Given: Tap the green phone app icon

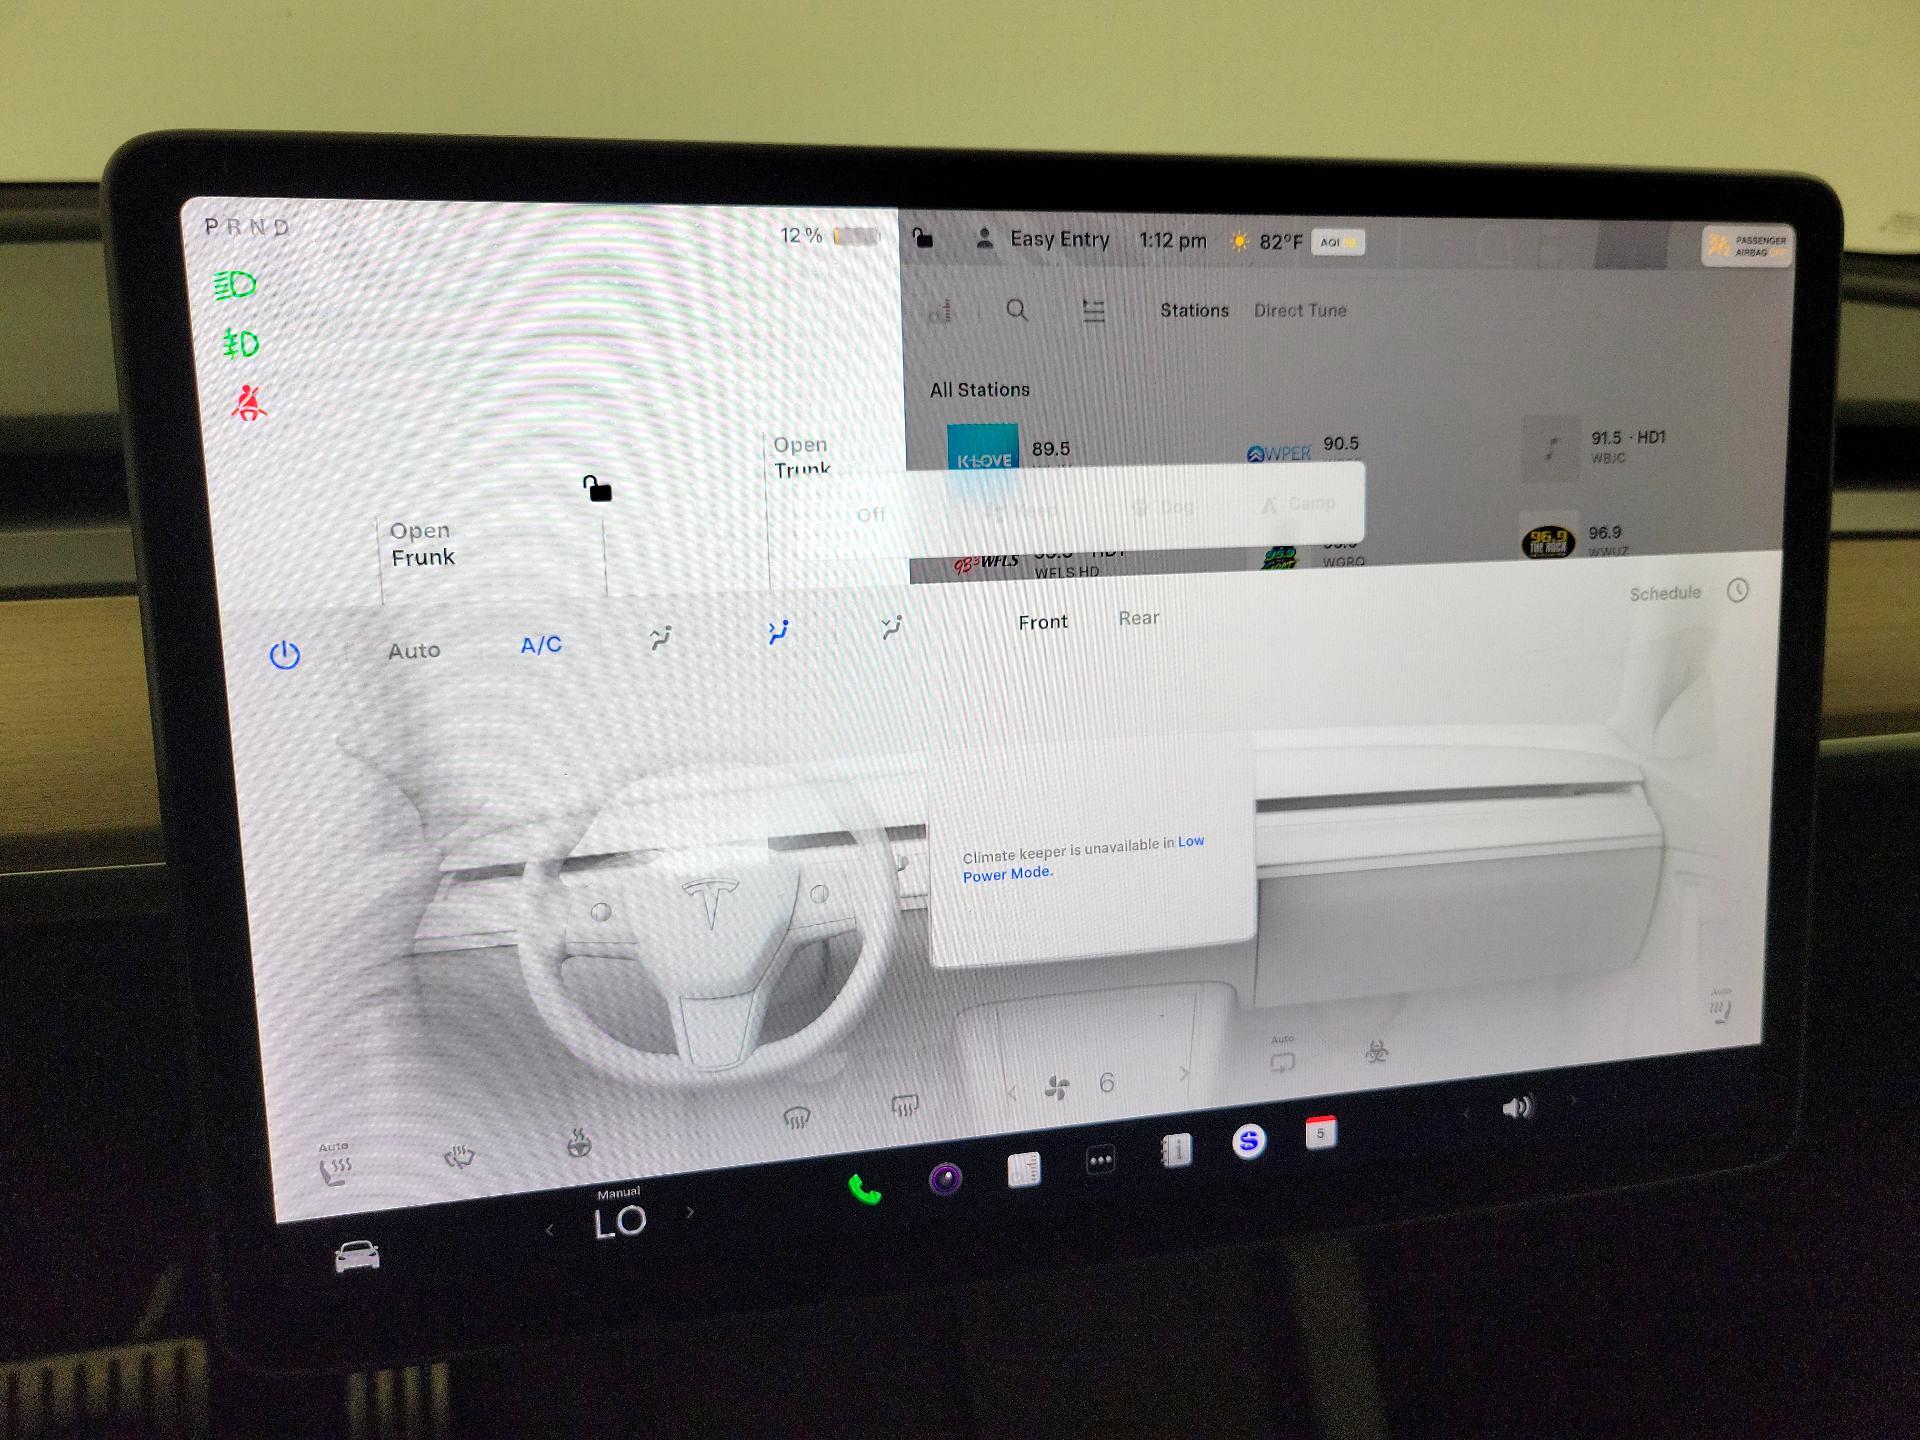Looking at the screenshot, I should click(x=864, y=1189).
